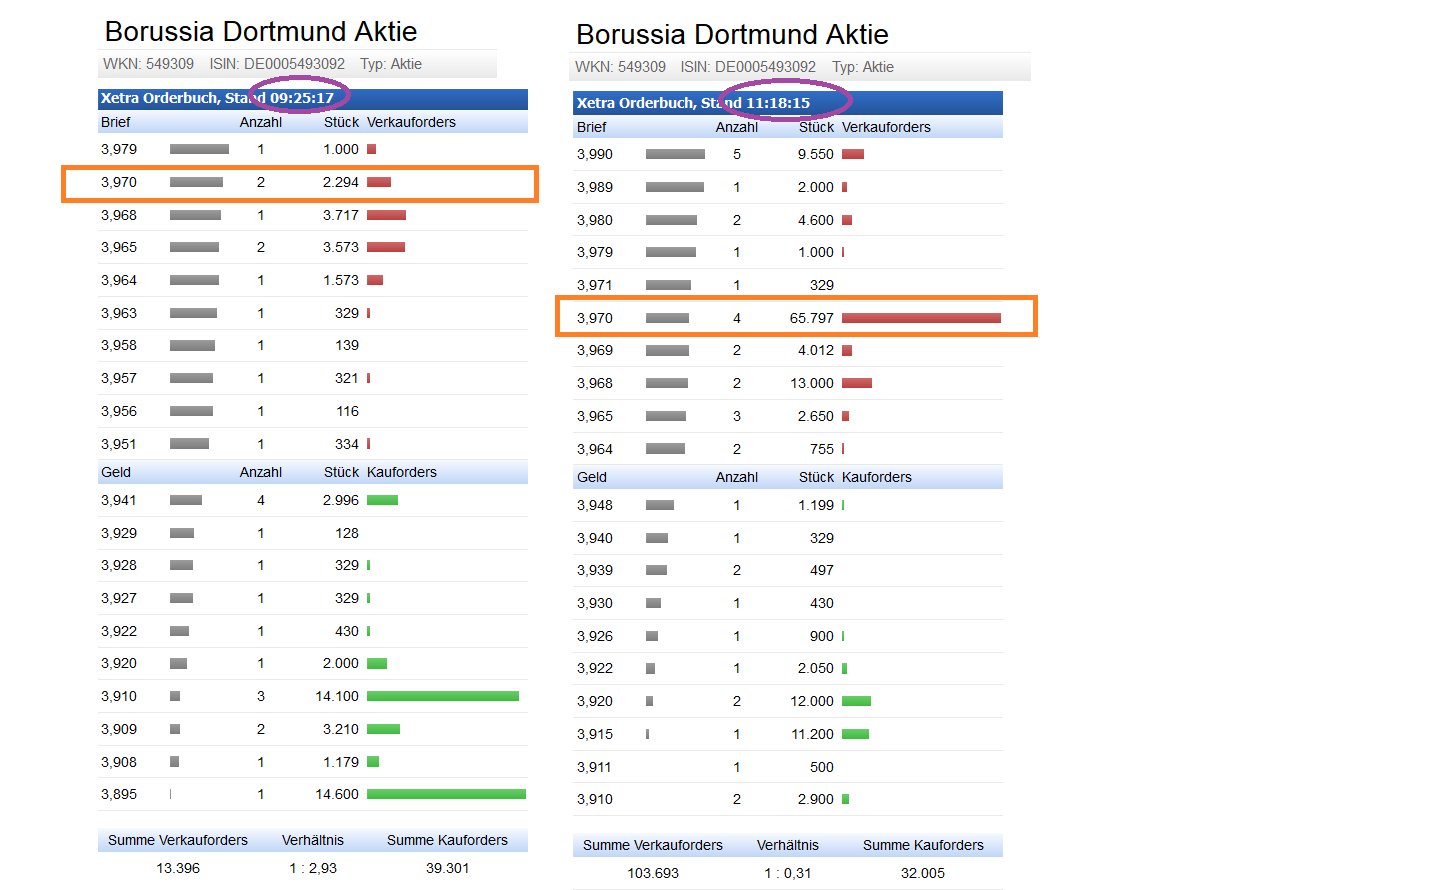Select the ask price 3,990
Screen dimensions: 1447x890
pyautogui.click(x=595, y=154)
